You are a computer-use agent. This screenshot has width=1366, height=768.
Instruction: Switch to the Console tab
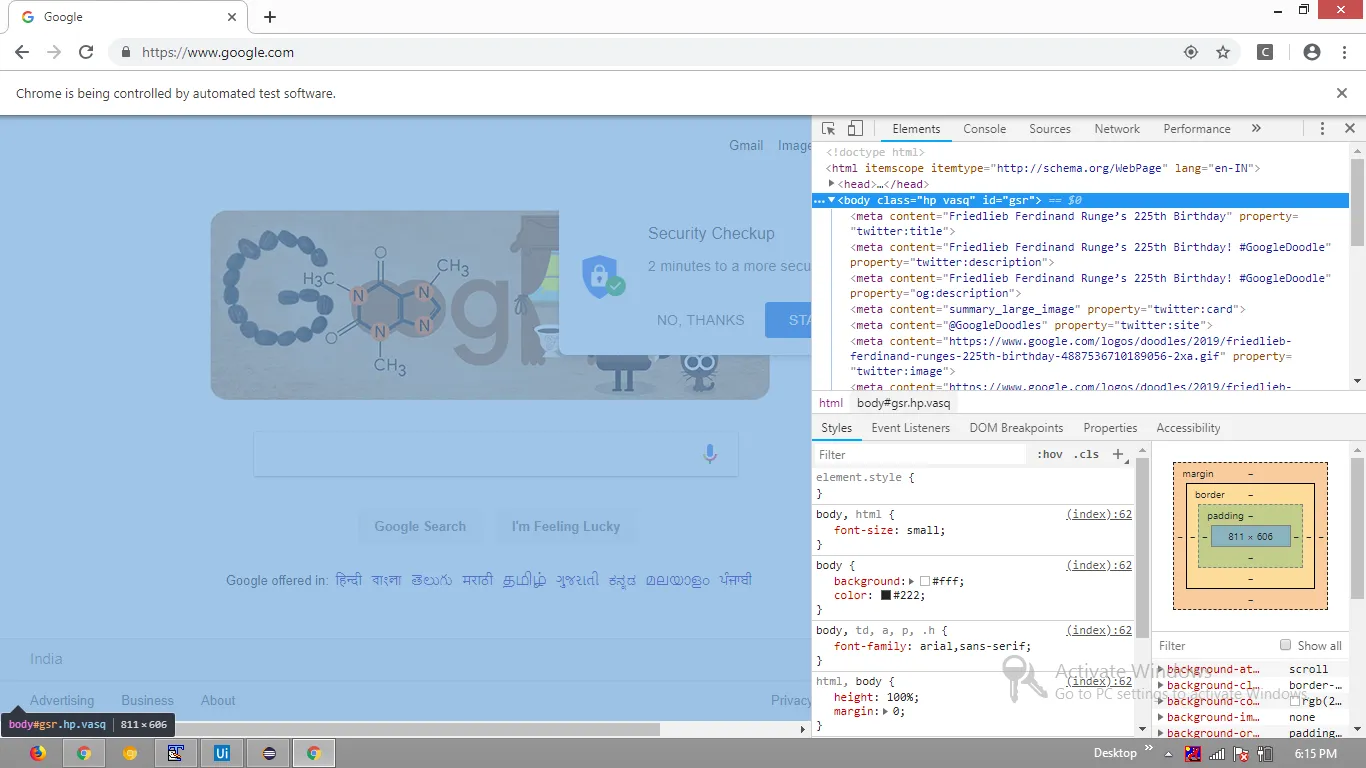(984, 129)
